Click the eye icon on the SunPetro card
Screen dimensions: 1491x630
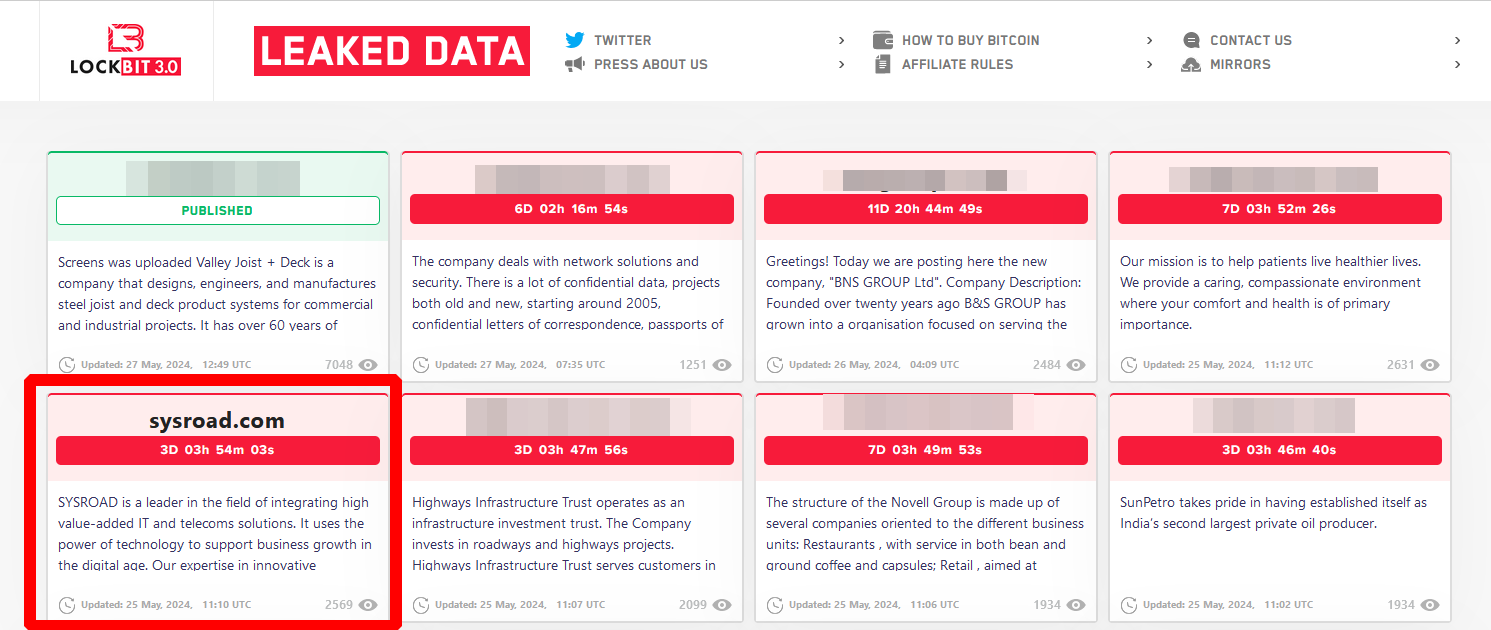click(1430, 605)
